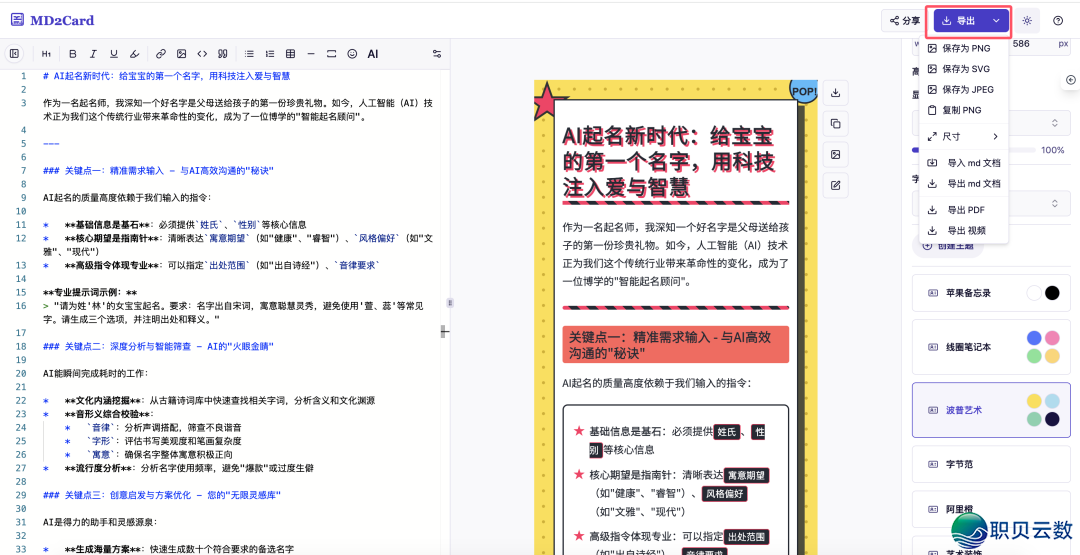Viewport: 1080px width, 555px height.
Task: Apply bold formatting with the B icon
Action: pyautogui.click(x=72, y=54)
